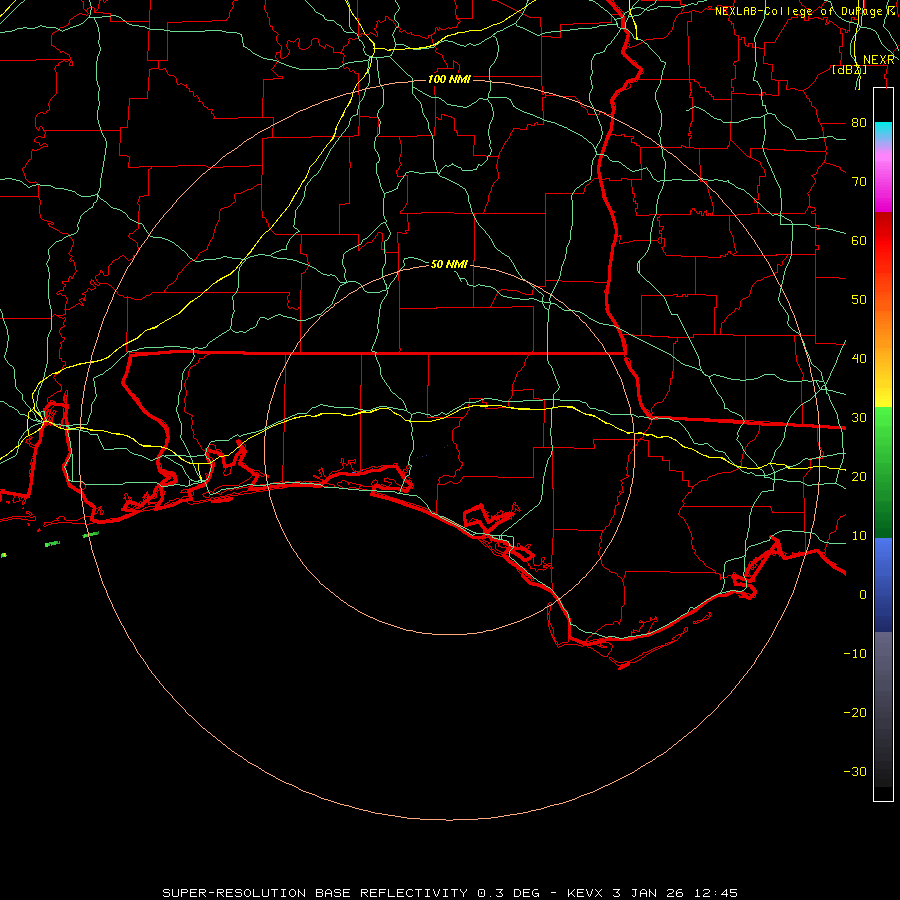
Task: Click the "12:45" timestamp in the caption
Action: tap(715, 893)
